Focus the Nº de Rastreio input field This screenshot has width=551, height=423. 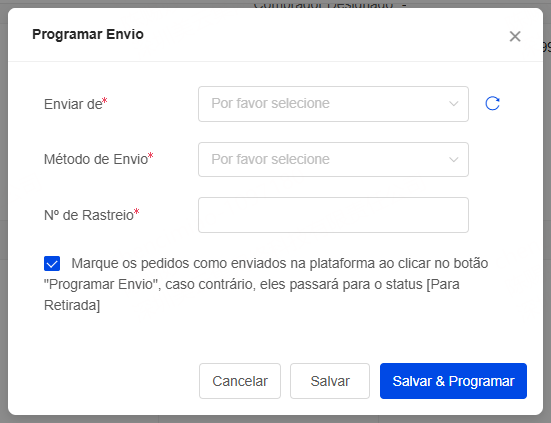pos(333,215)
